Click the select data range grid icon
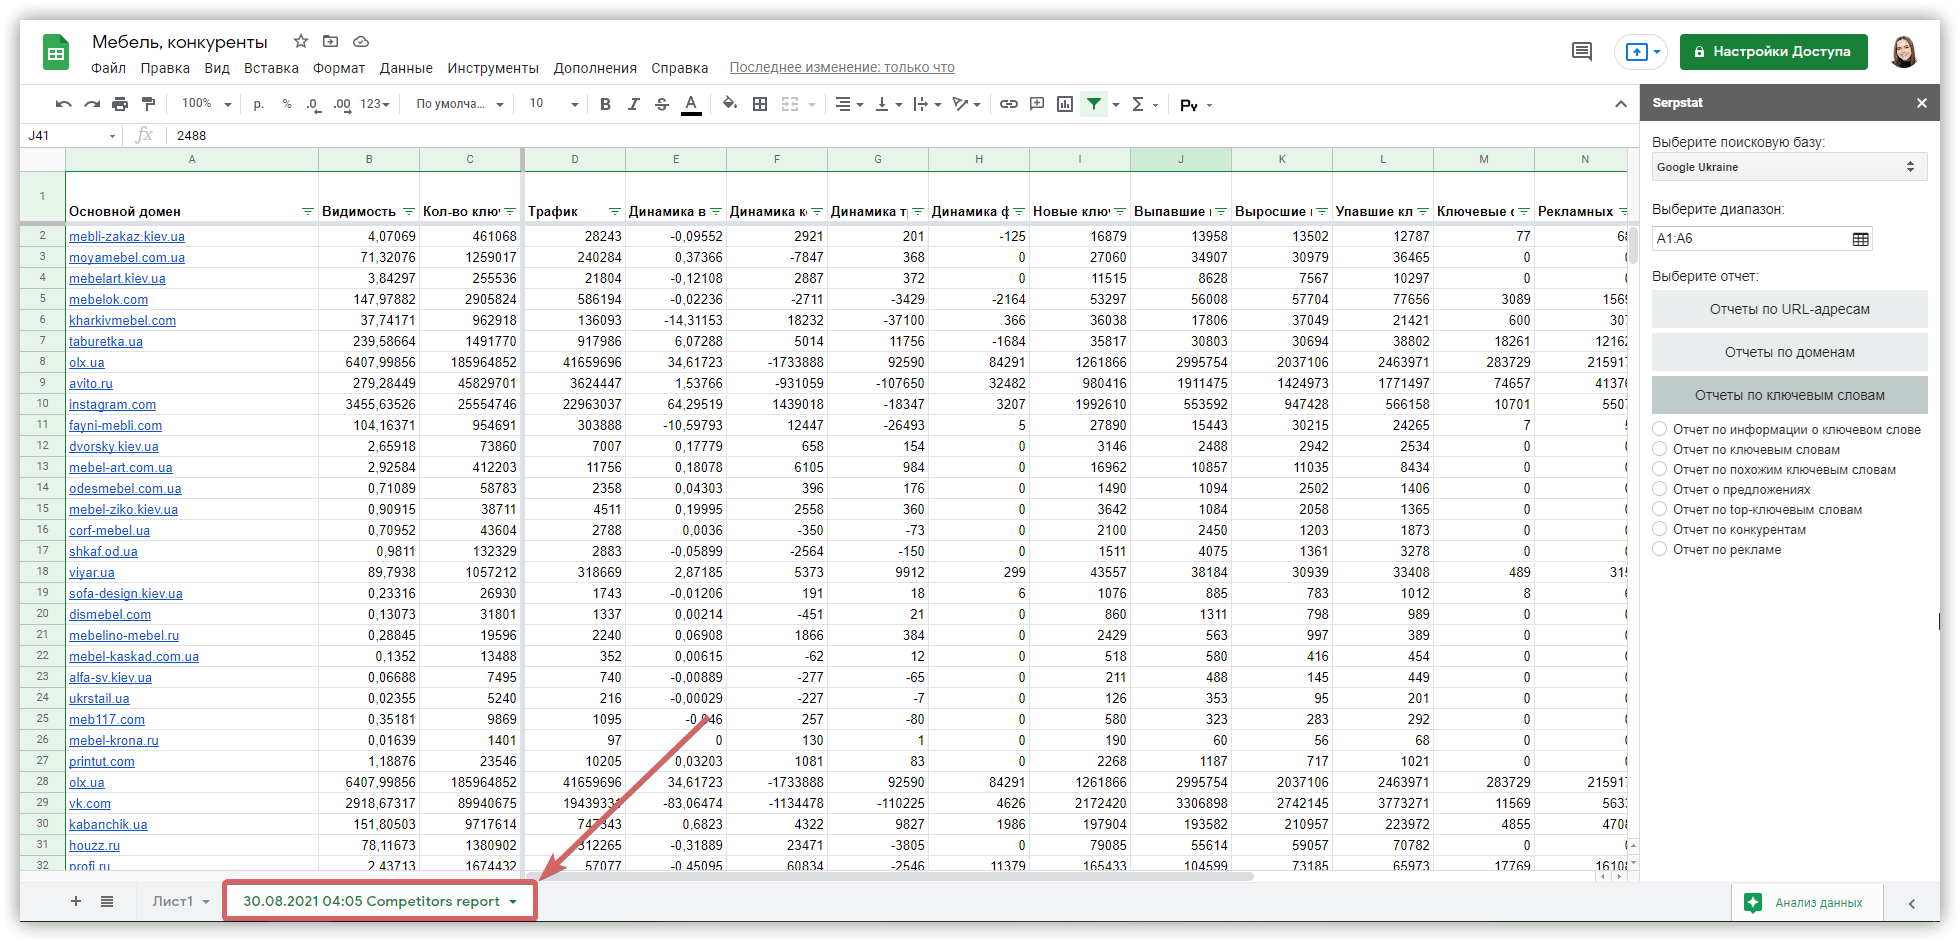 (1860, 239)
